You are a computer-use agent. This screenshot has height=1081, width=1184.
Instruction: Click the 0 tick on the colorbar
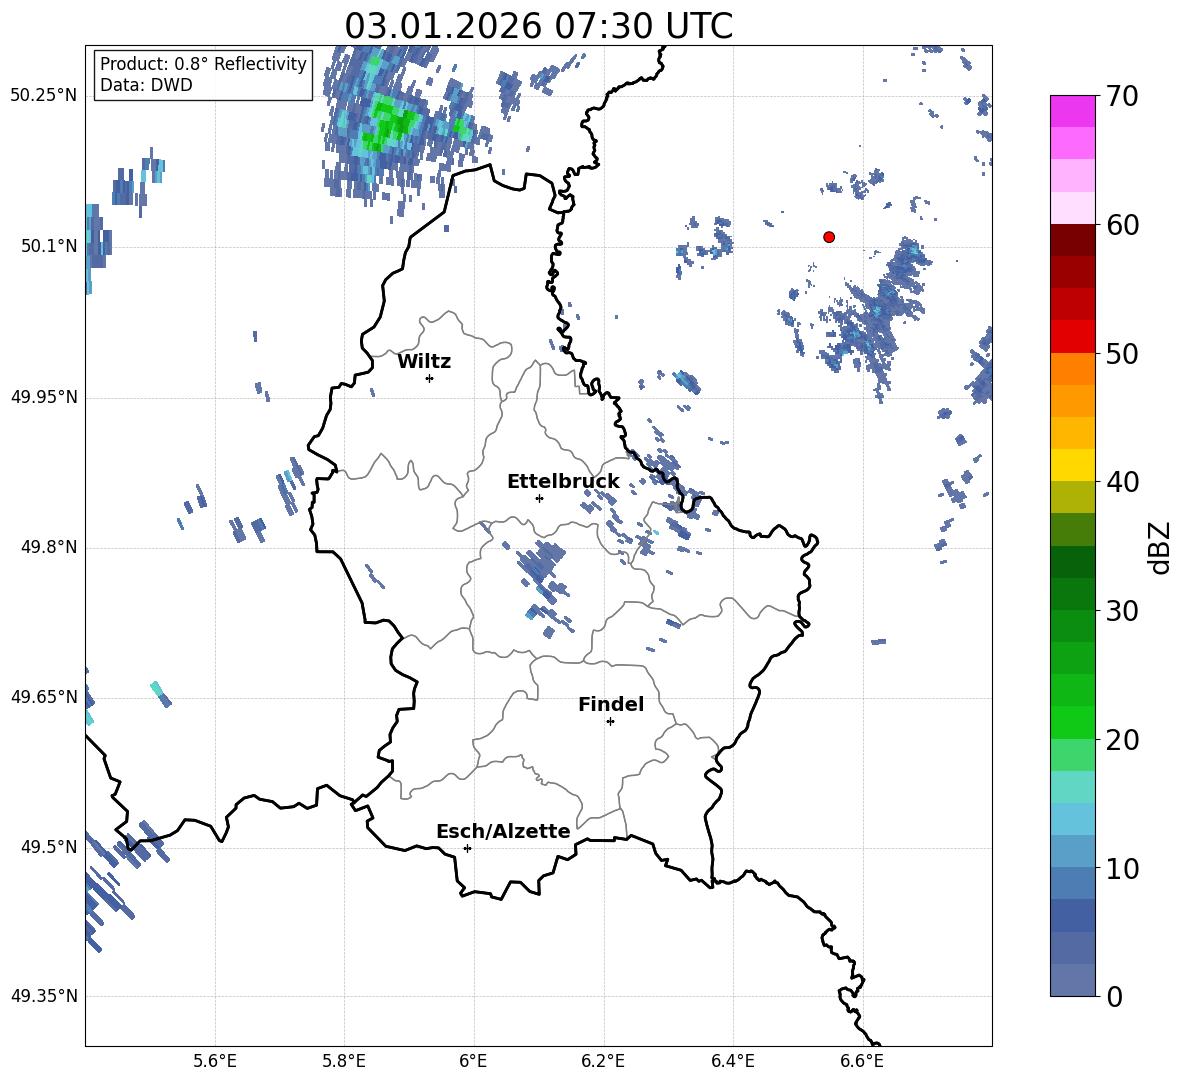point(1114,996)
